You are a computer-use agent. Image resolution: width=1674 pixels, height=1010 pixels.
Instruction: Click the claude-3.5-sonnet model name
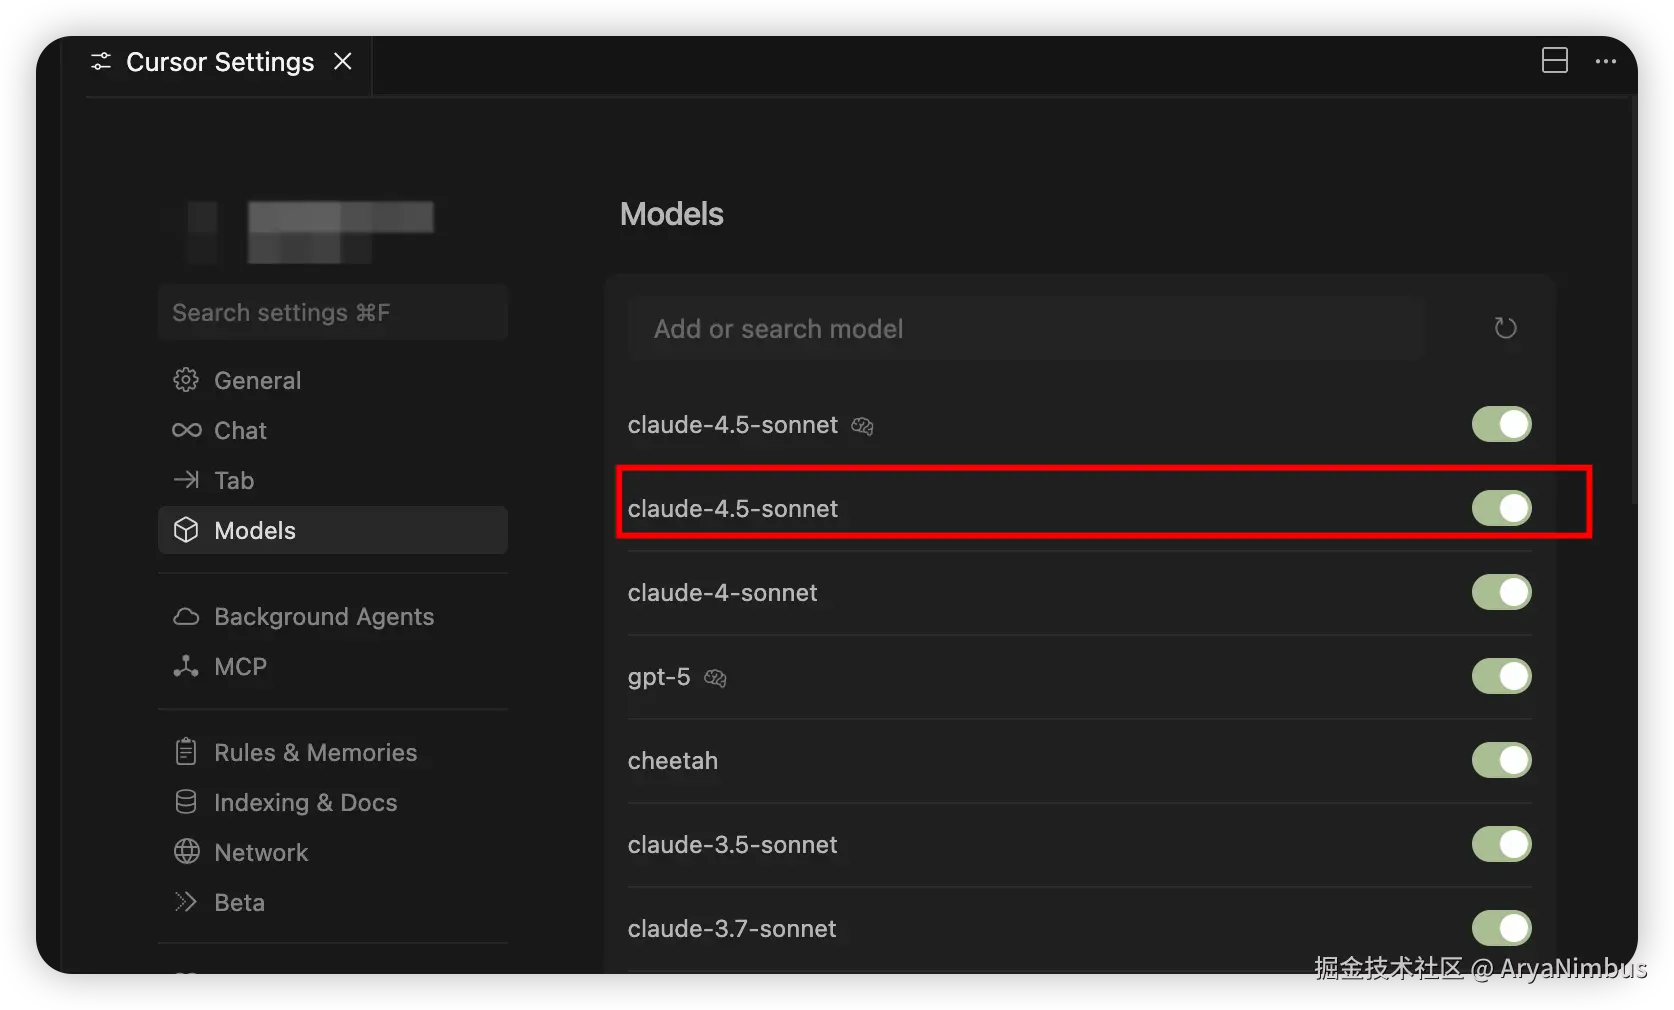732,845
